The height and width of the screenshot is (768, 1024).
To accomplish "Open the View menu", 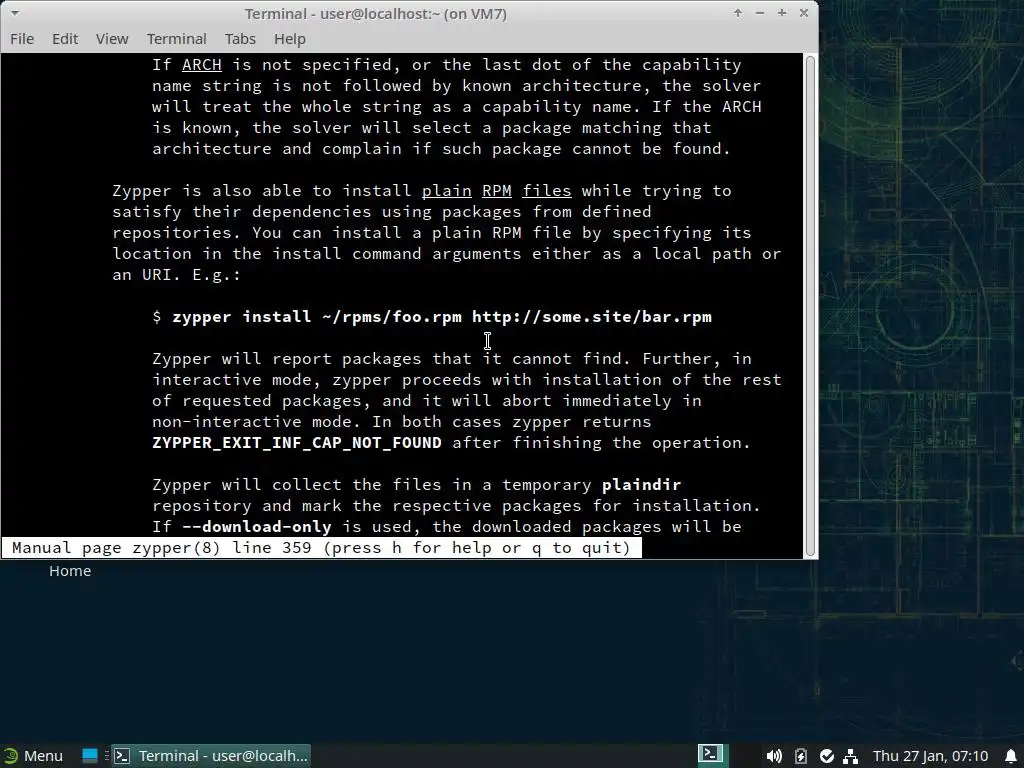I will point(112,39).
